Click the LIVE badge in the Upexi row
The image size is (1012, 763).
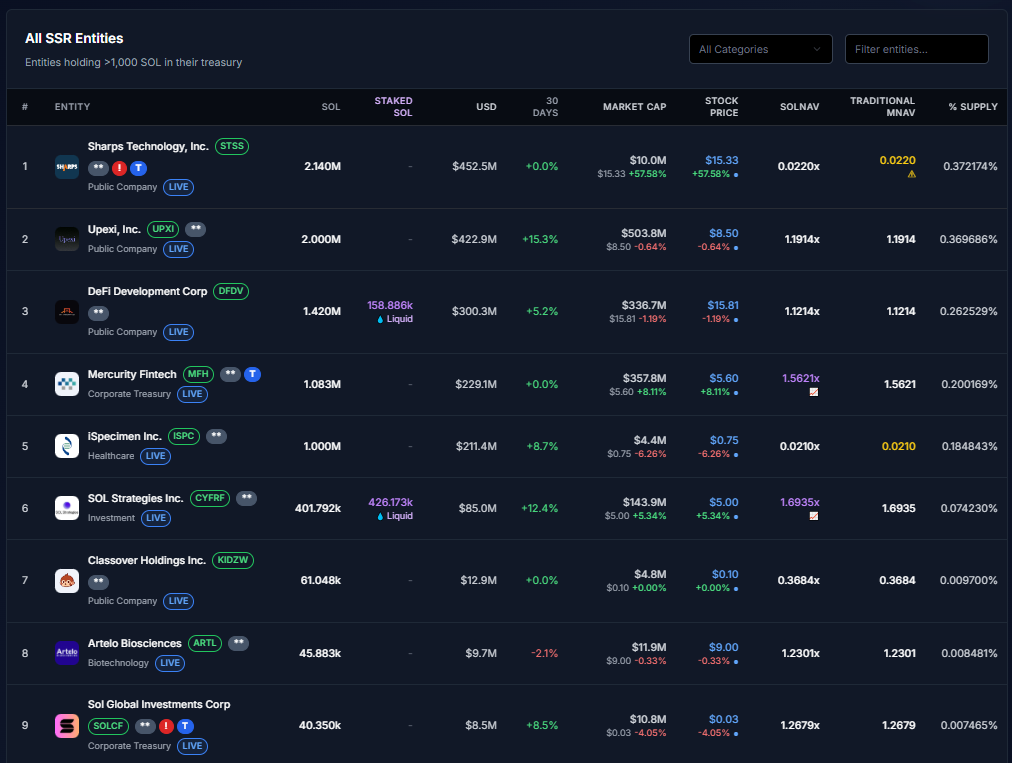(178, 249)
